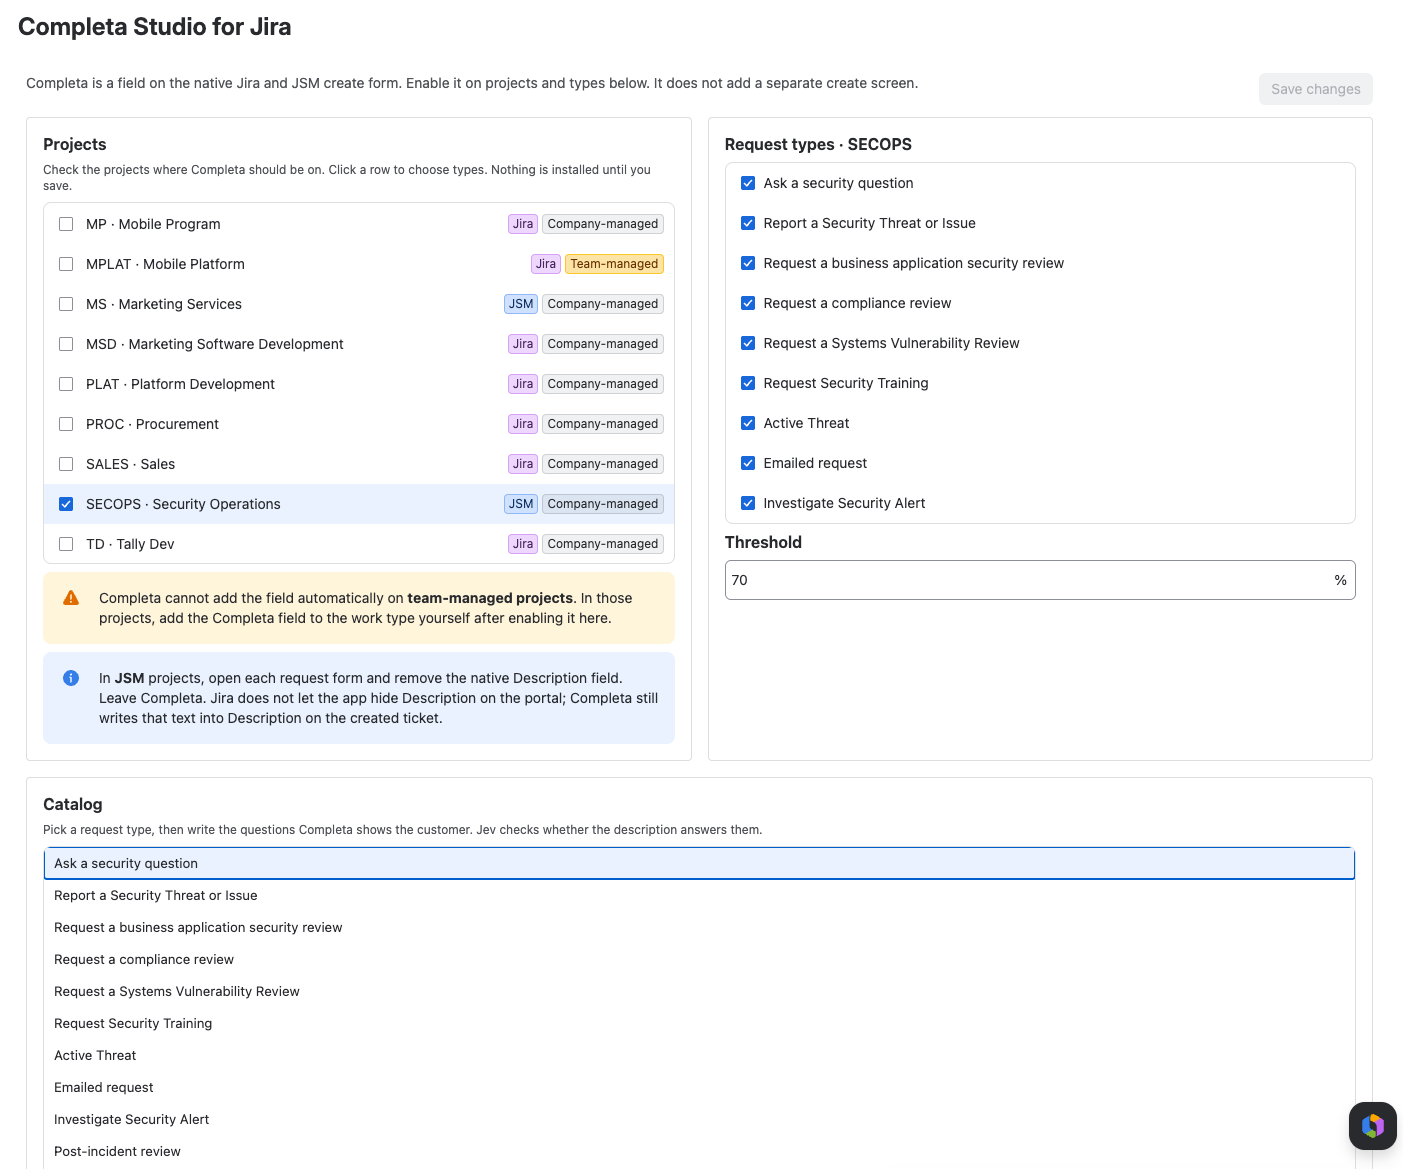Click the Jira tag on Procurement row
This screenshot has height=1169, width=1403.
point(523,424)
